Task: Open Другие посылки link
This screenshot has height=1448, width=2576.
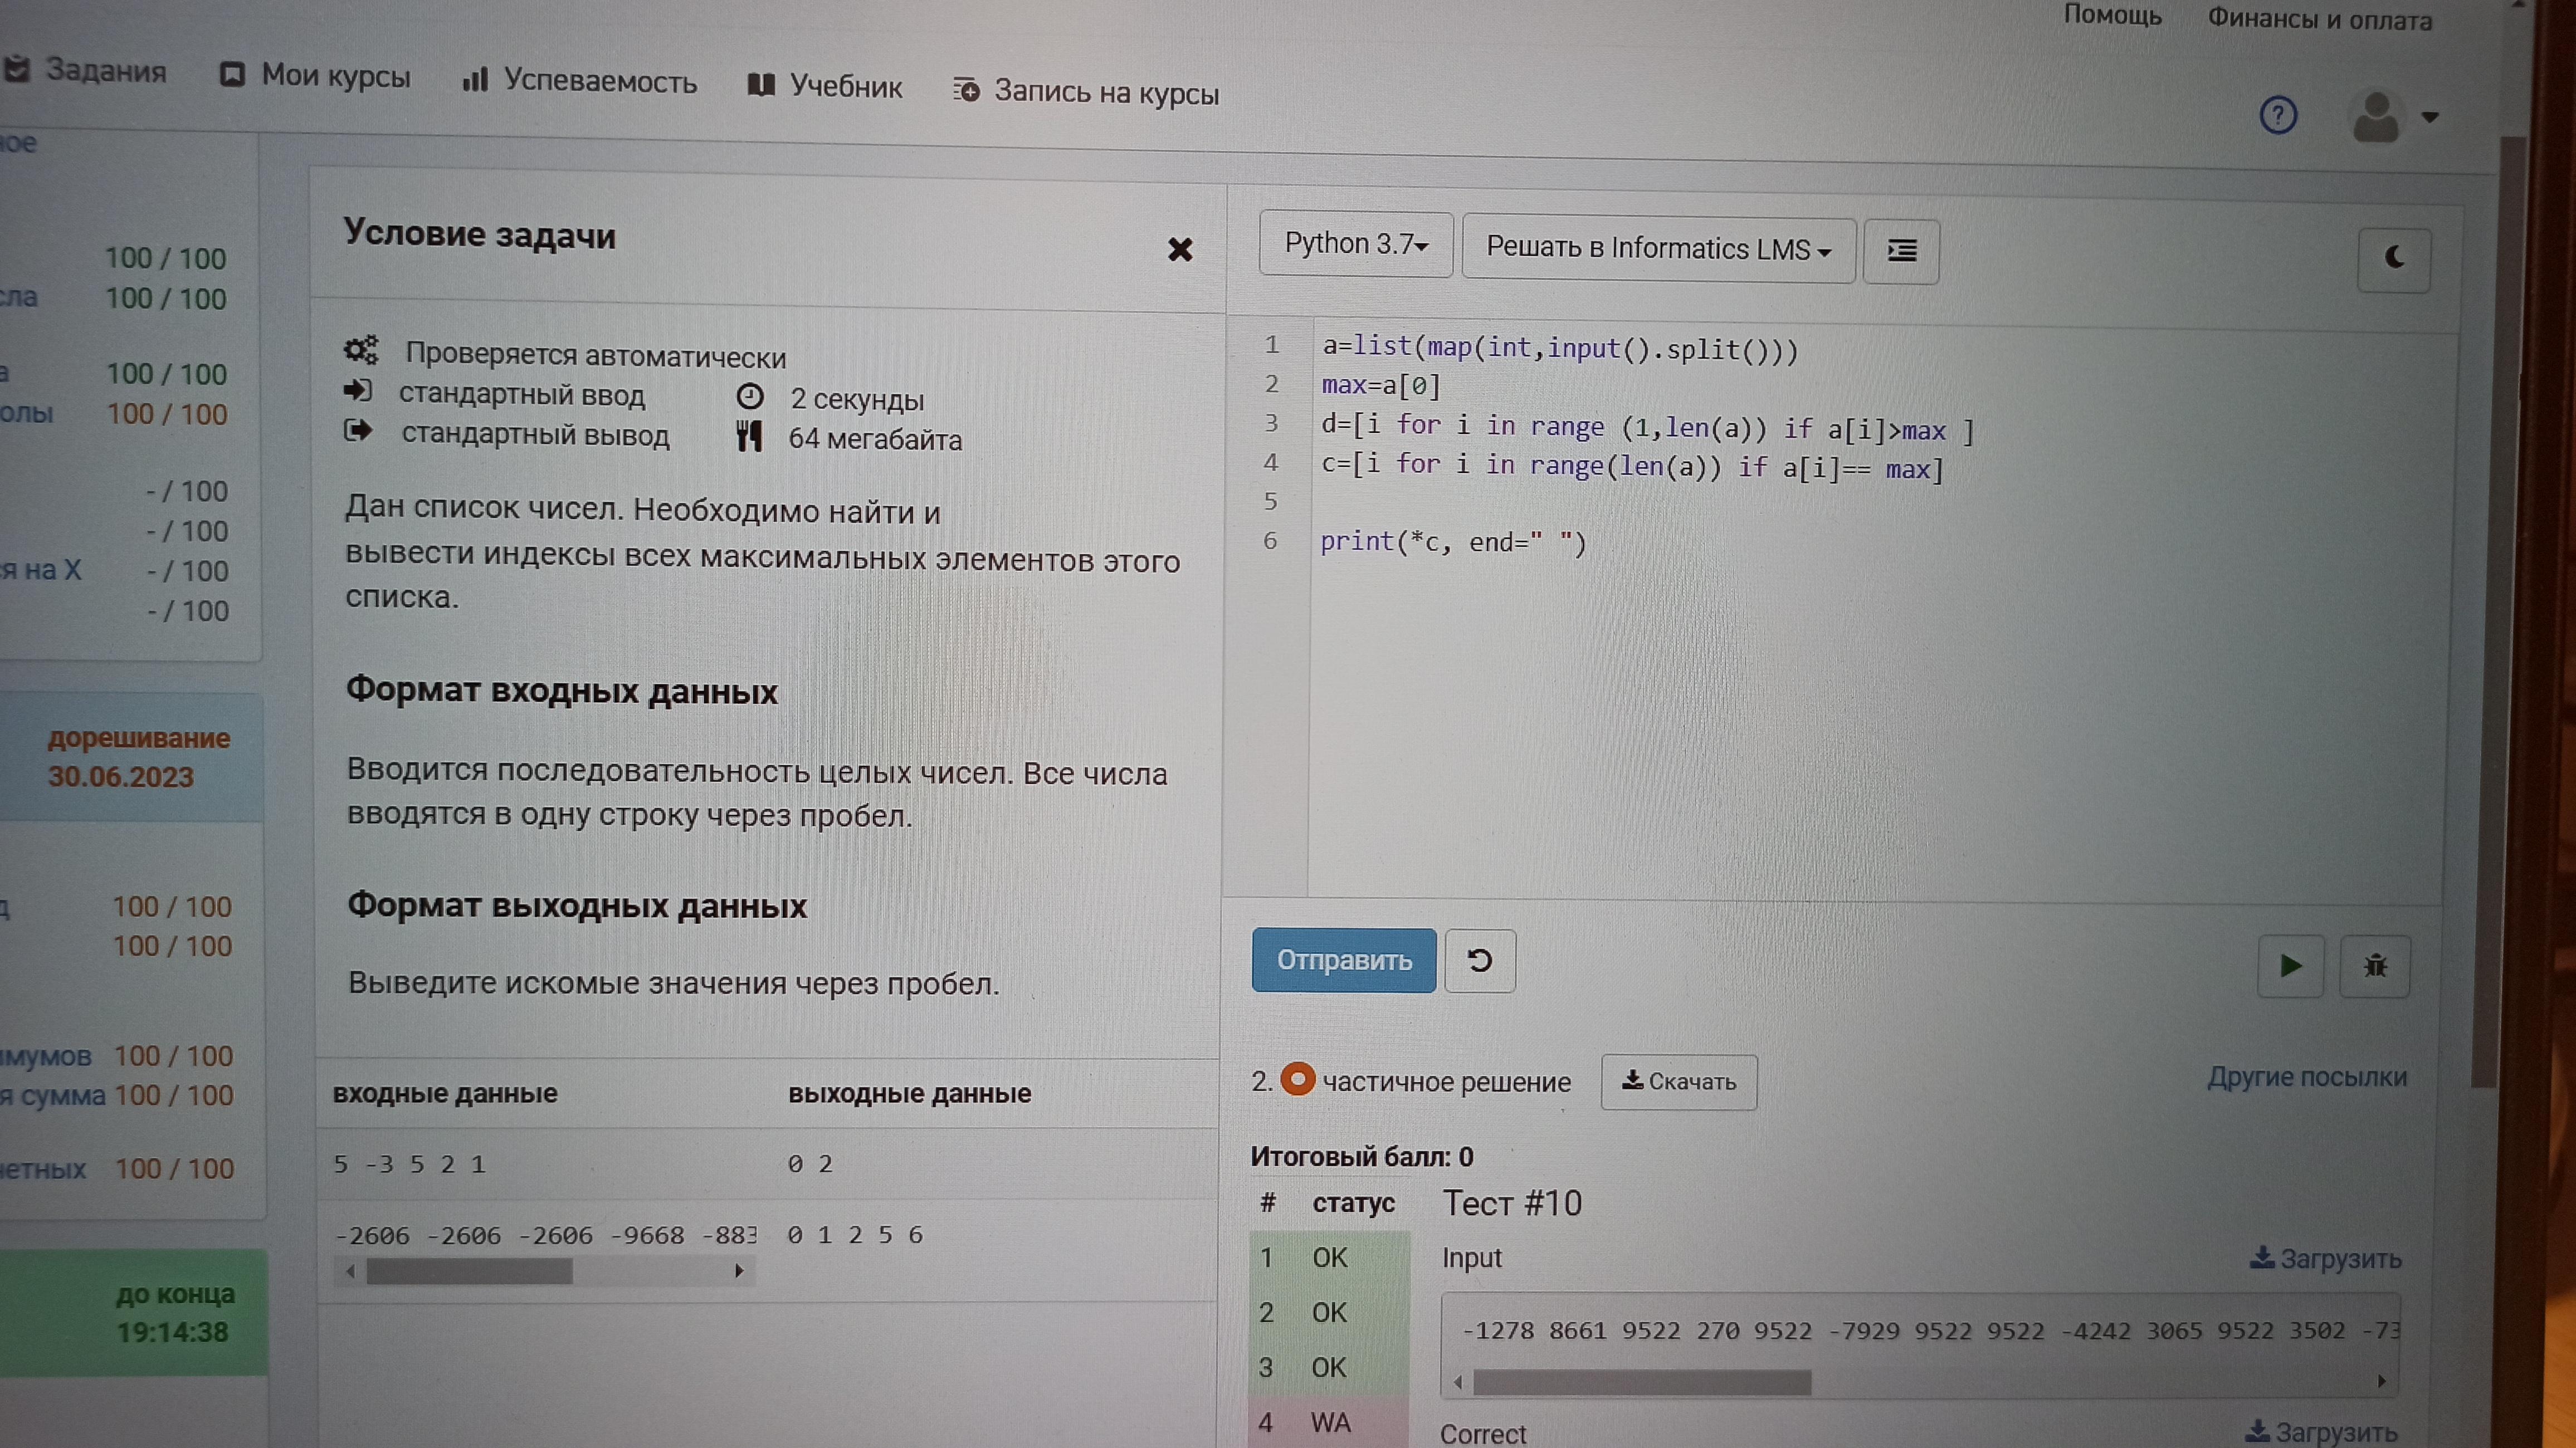Action: click(x=2306, y=1077)
